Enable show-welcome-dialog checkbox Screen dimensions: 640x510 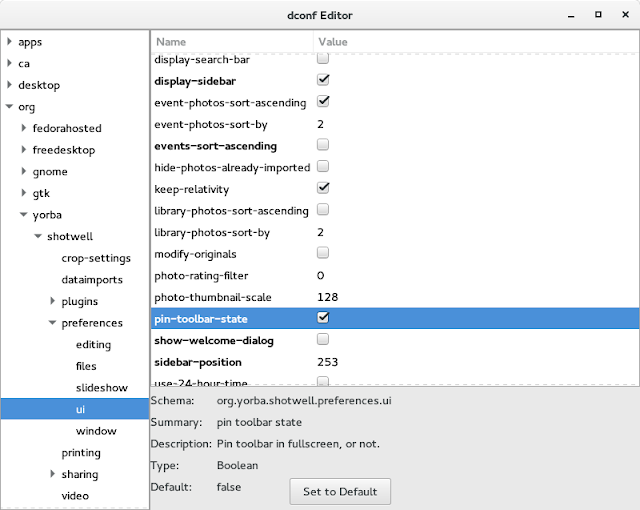click(323, 339)
